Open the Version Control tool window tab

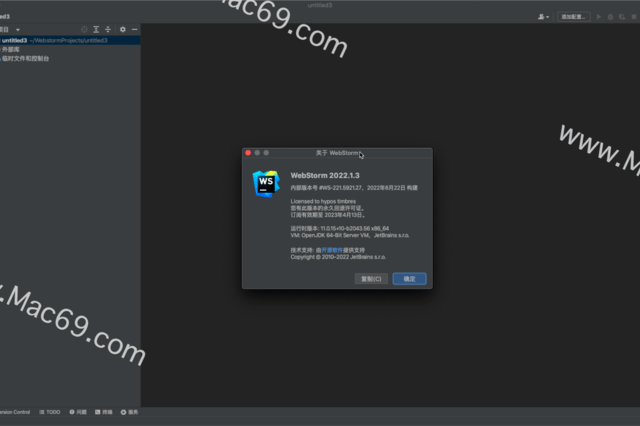[15, 412]
